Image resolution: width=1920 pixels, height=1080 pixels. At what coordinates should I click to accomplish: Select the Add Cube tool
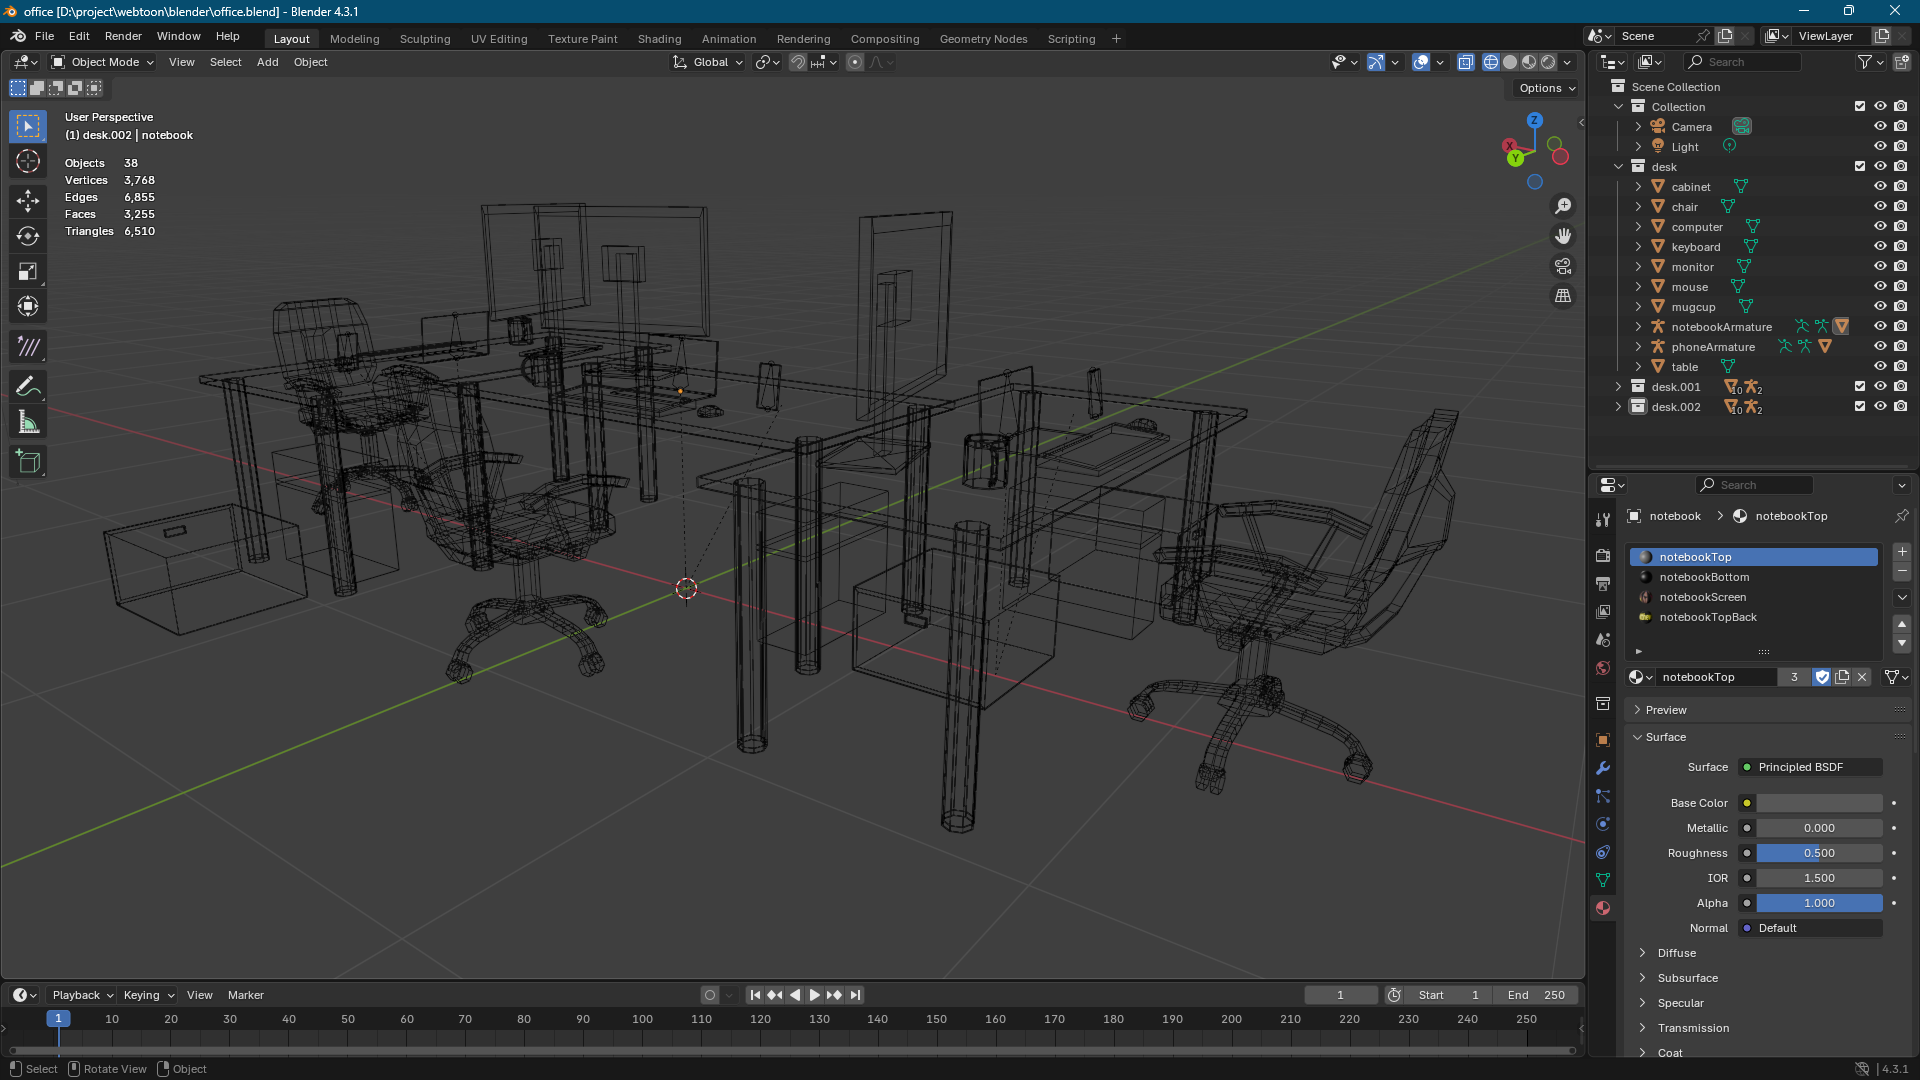(28, 461)
